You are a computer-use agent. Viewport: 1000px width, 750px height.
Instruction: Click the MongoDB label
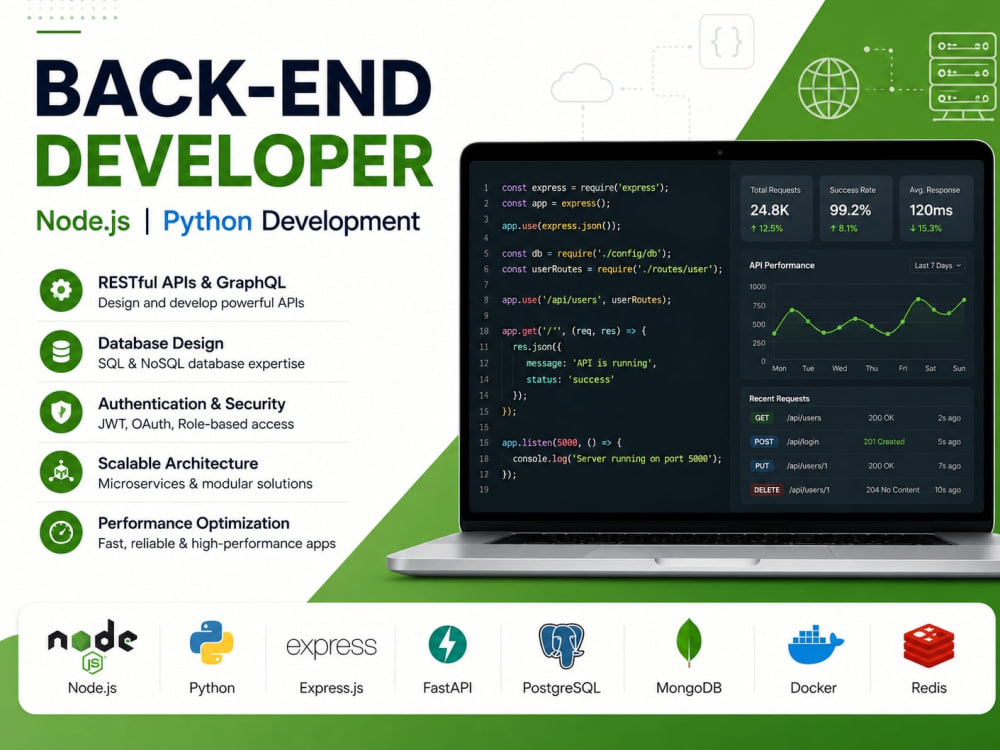click(689, 688)
